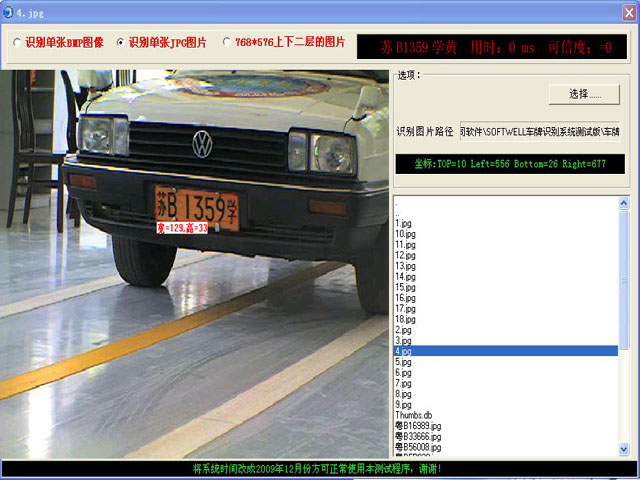Select 9.jpg in the file list
640x480 pixels.
[403, 405]
